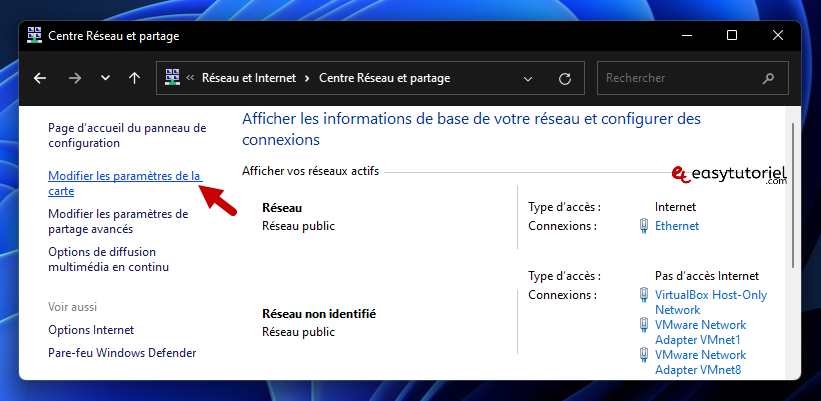
Task: Open Modifier les paramètres de la carte
Action: coord(125,184)
